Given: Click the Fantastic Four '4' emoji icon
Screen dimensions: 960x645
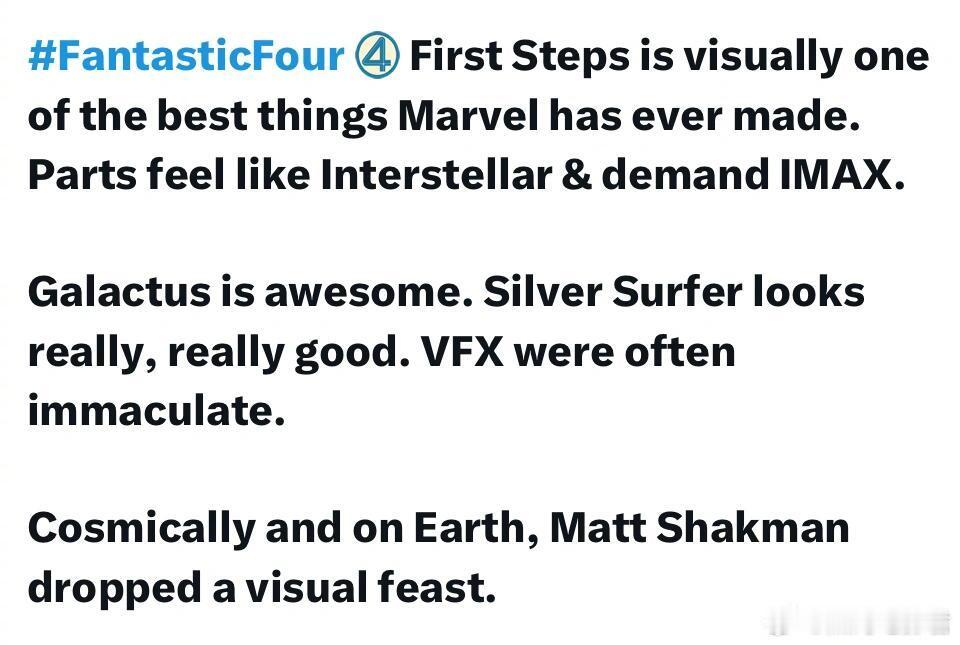Looking at the screenshot, I should (x=377, y=56).
